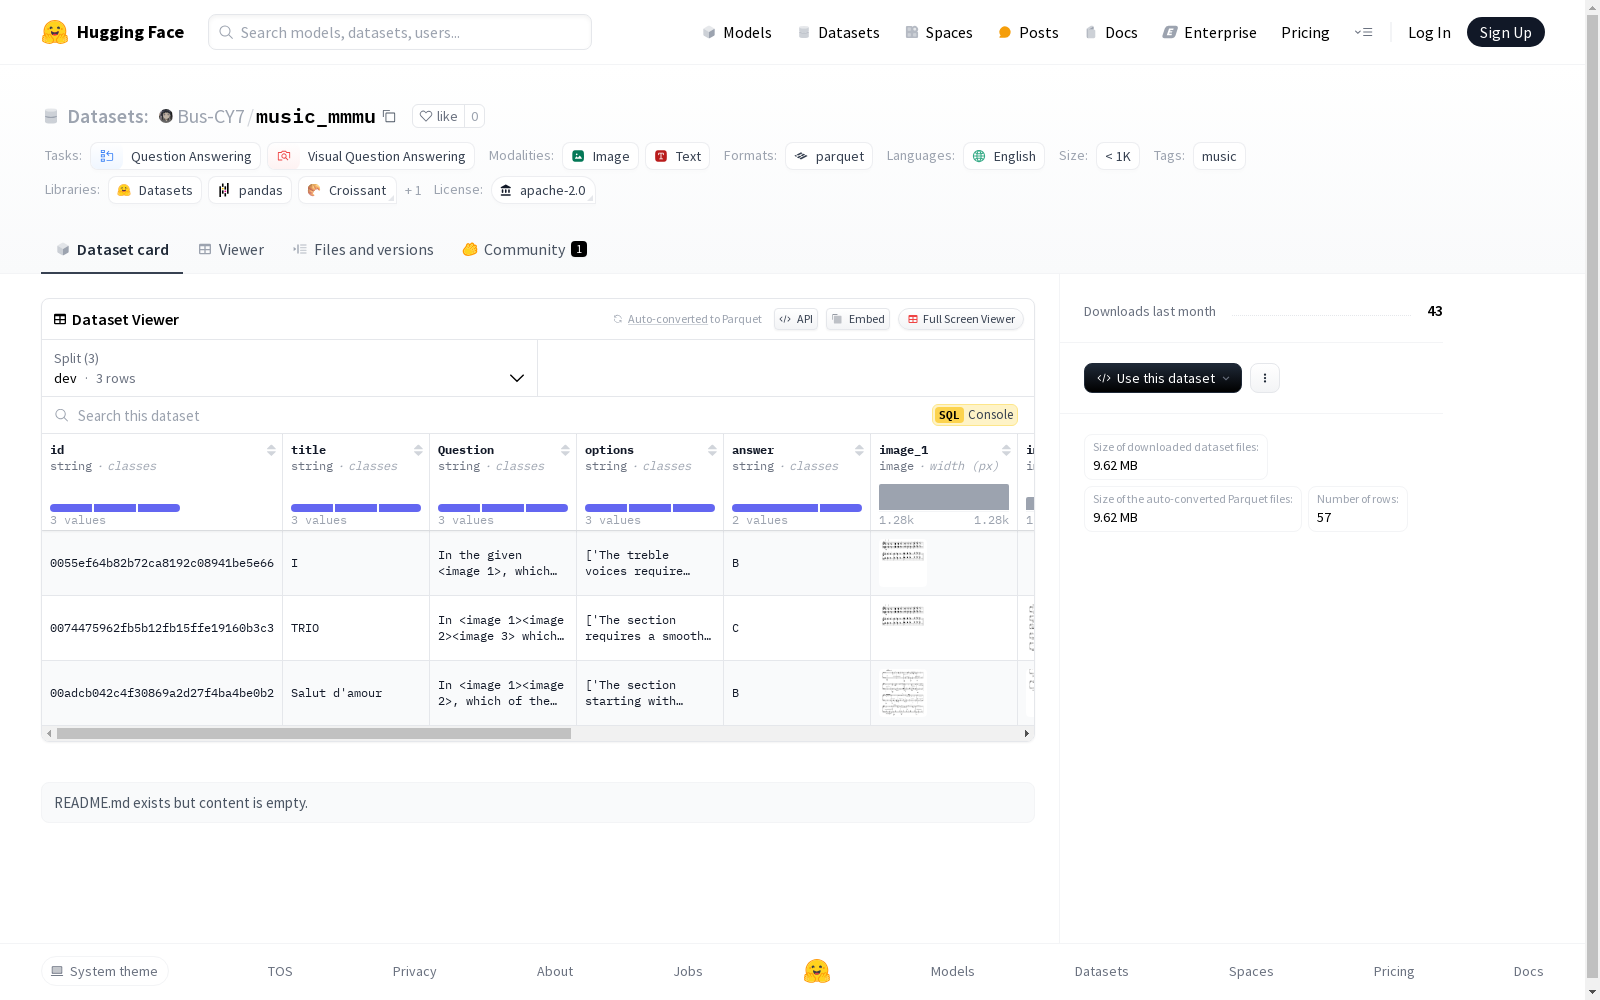Click the parquet format tag
The width and height of the screenshot is (1600, 1000).
829,156
